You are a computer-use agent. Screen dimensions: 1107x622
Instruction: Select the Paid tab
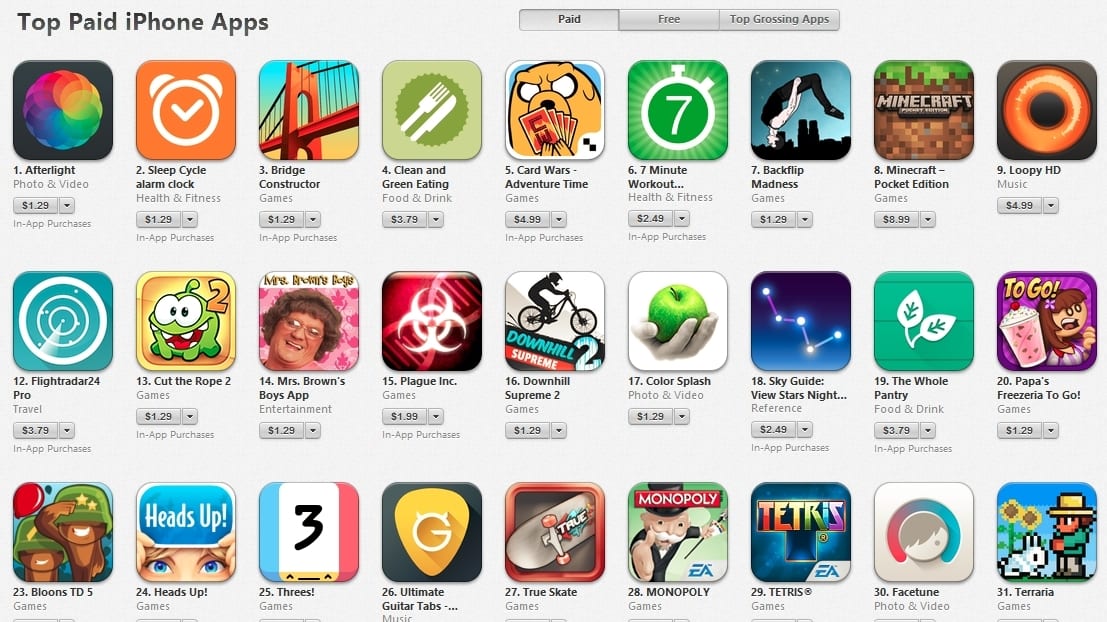[569, 20]
